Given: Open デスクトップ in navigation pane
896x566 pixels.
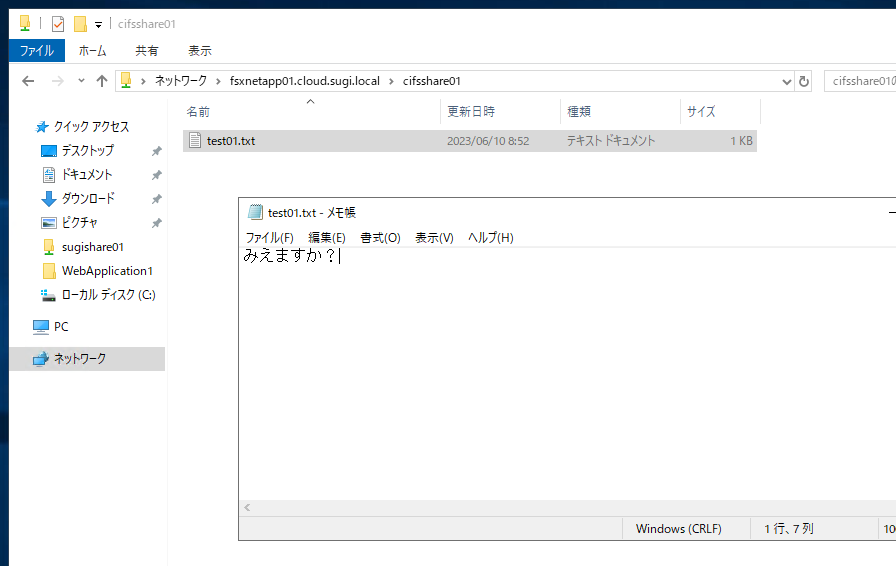Looking at the screenshot, I should 87,150.
